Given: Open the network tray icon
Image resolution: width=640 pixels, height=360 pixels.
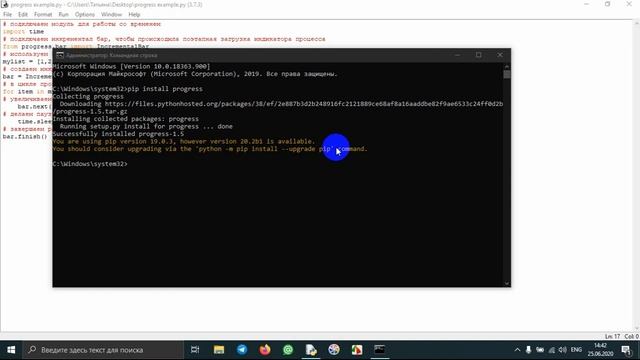Looking at the screenshot, I should tap(551, 350).
